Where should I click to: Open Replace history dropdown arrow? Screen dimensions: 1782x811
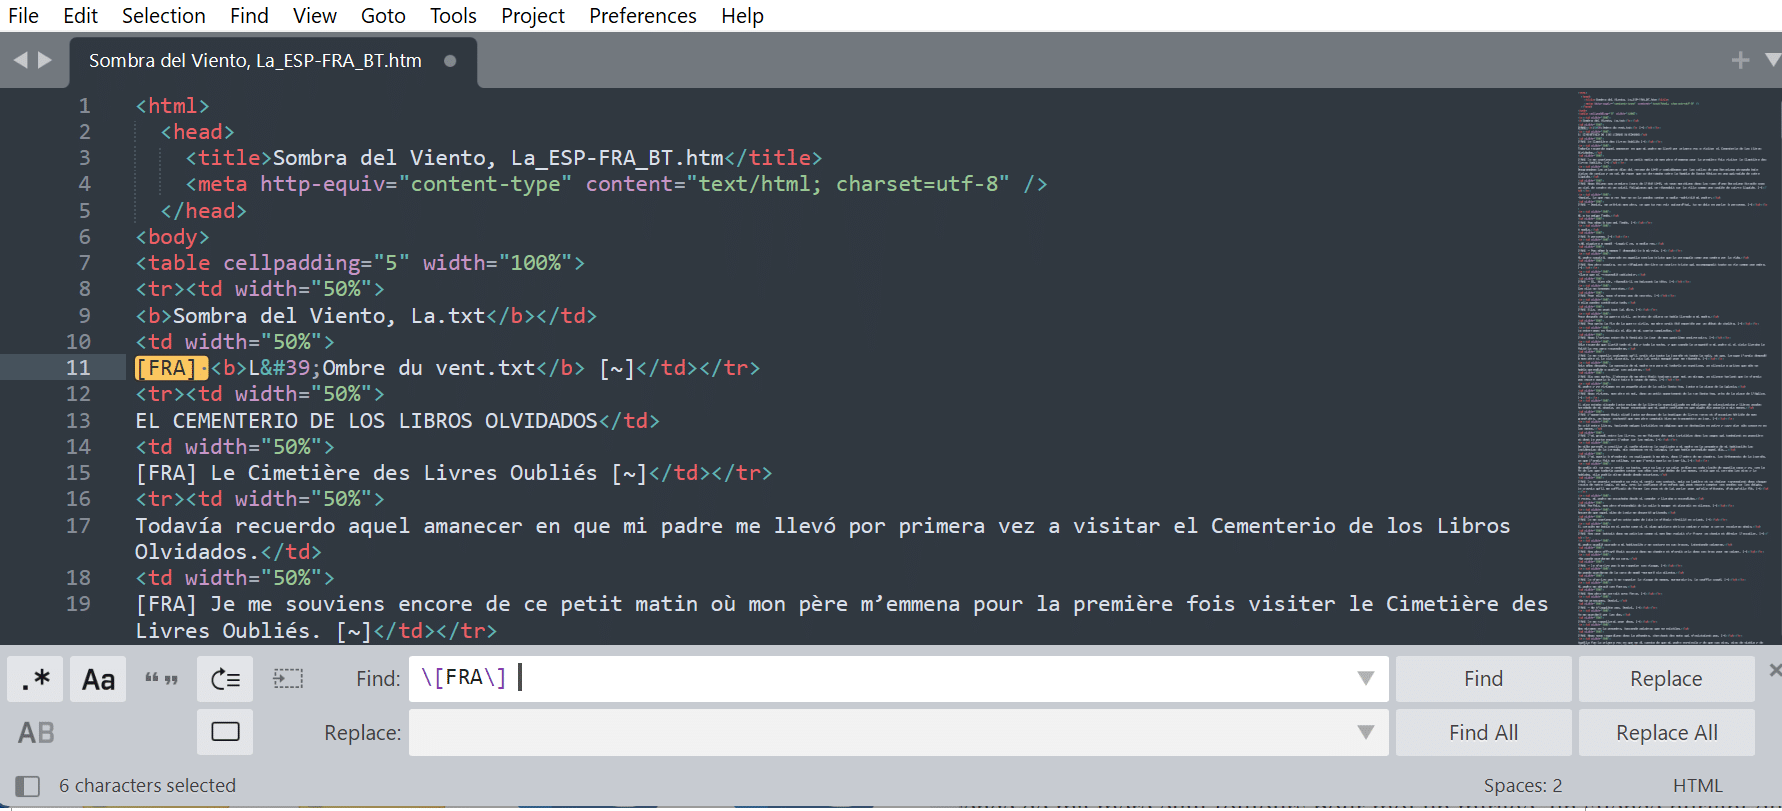pos(1365,733)
